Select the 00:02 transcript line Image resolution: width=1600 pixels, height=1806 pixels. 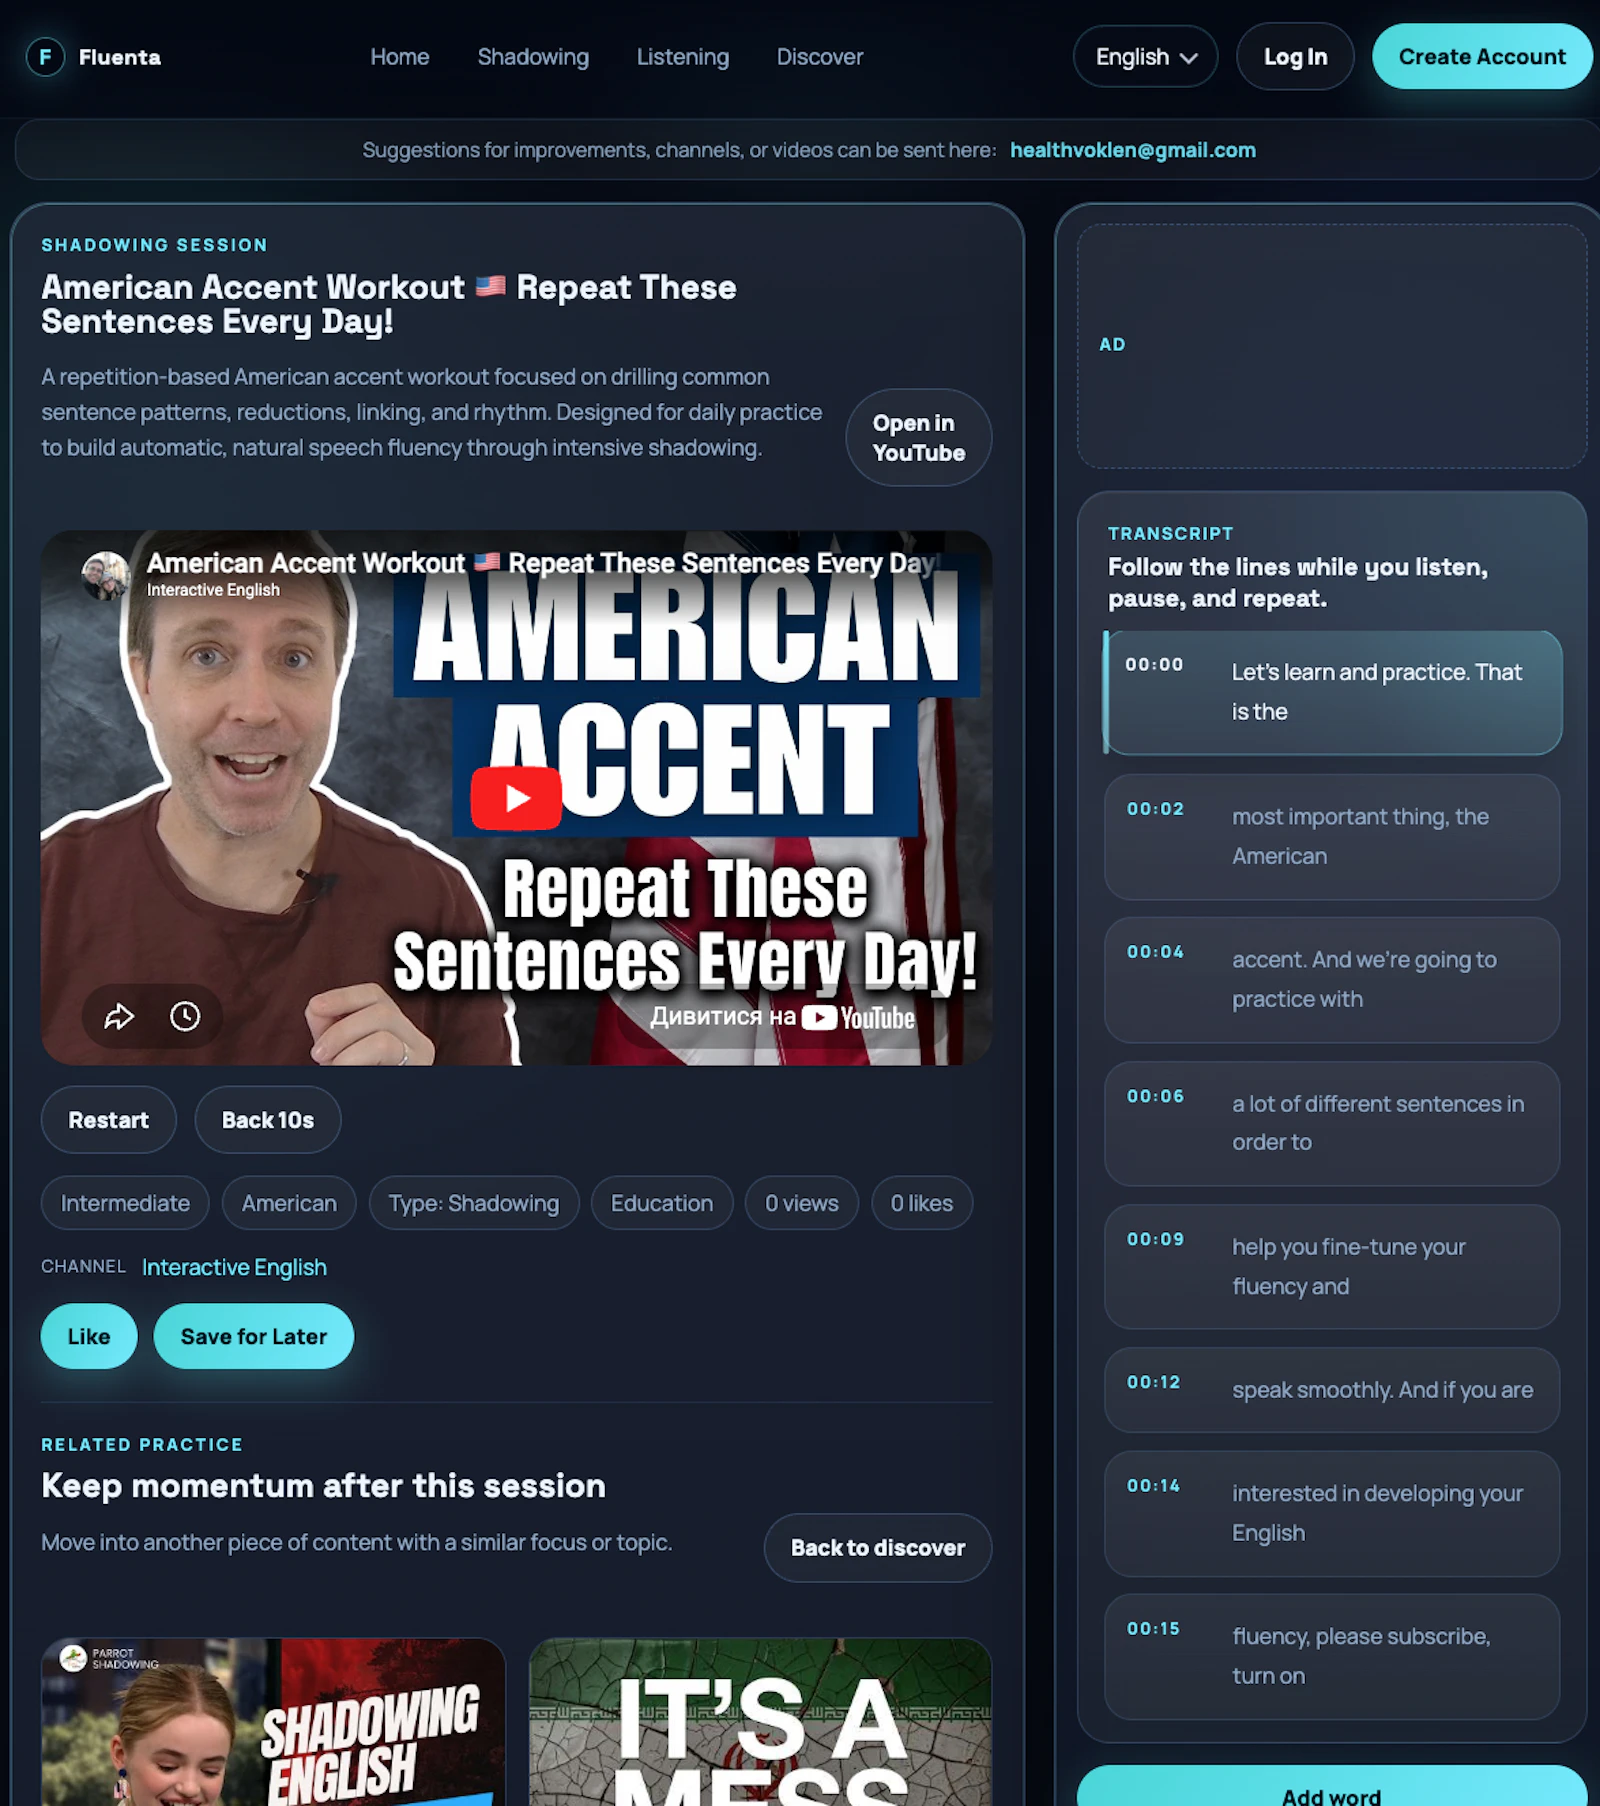coord(1332,837)
